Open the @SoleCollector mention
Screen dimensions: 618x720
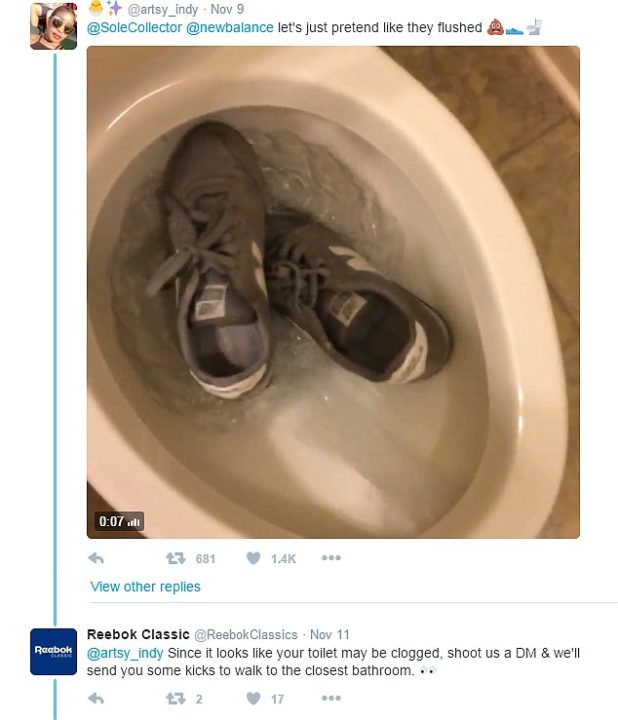pyautogui.click(x=135, y=28)
